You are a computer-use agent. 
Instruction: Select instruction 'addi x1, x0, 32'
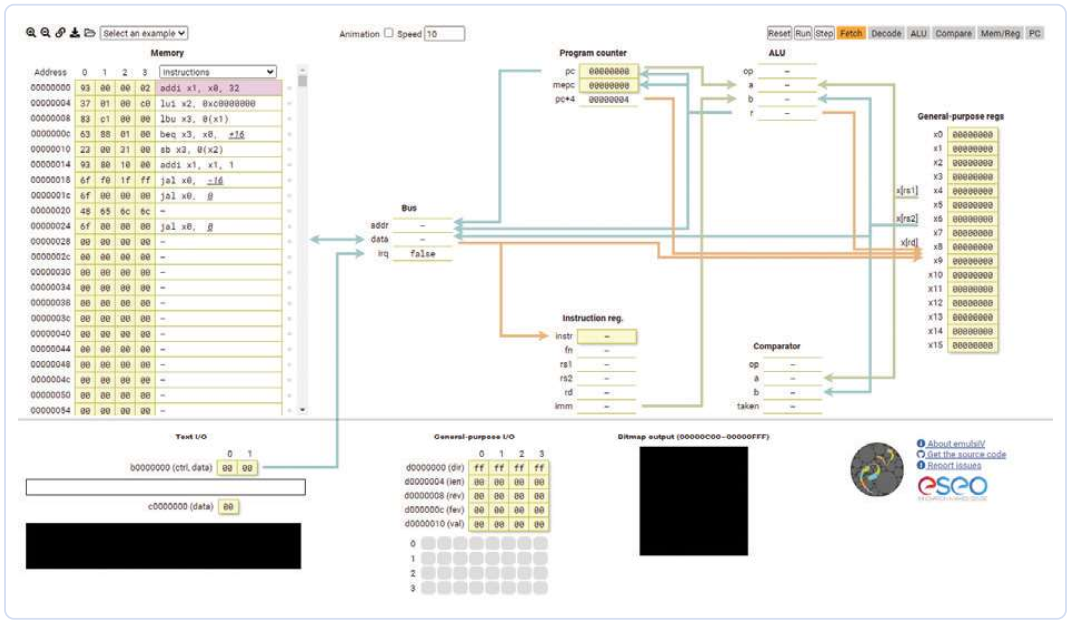click(x=220, y=88)
